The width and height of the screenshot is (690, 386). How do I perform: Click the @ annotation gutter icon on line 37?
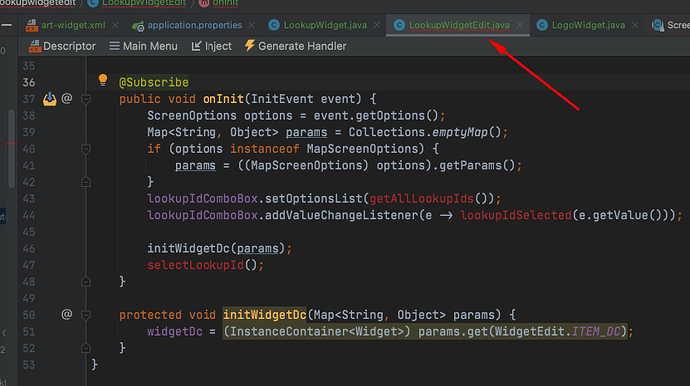click(67, 98)
